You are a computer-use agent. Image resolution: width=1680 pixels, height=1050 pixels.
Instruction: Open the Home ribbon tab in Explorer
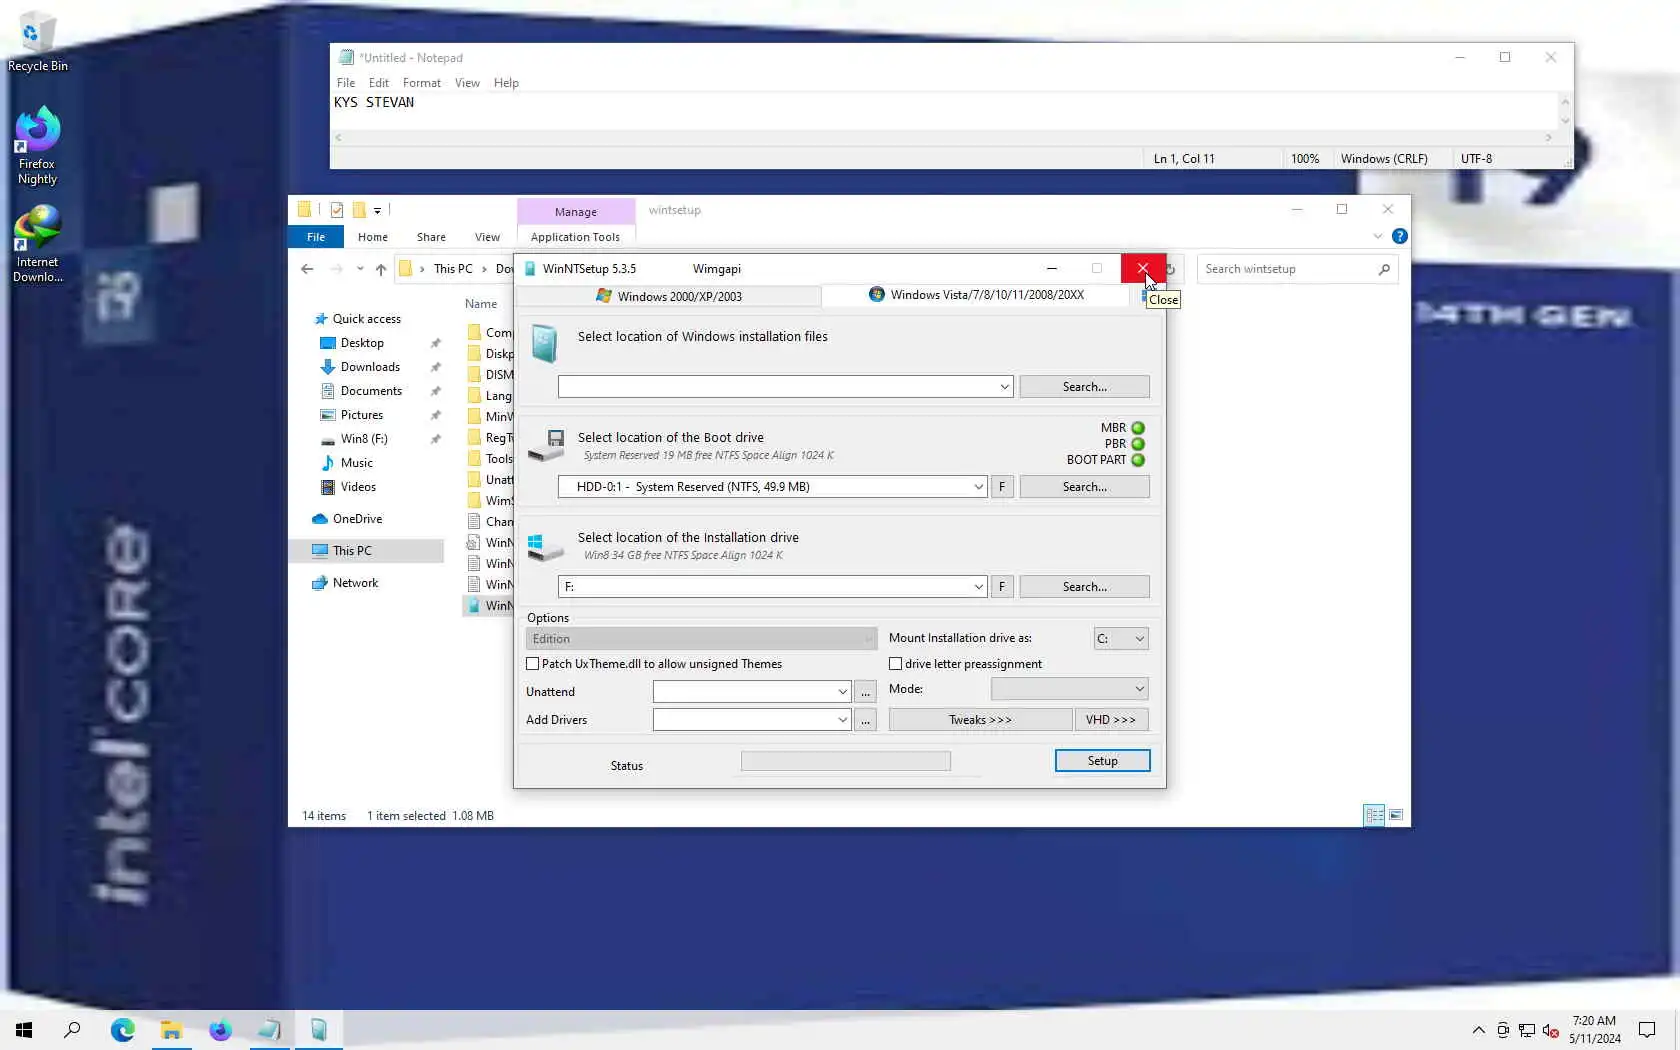click(x=373, y=237)
